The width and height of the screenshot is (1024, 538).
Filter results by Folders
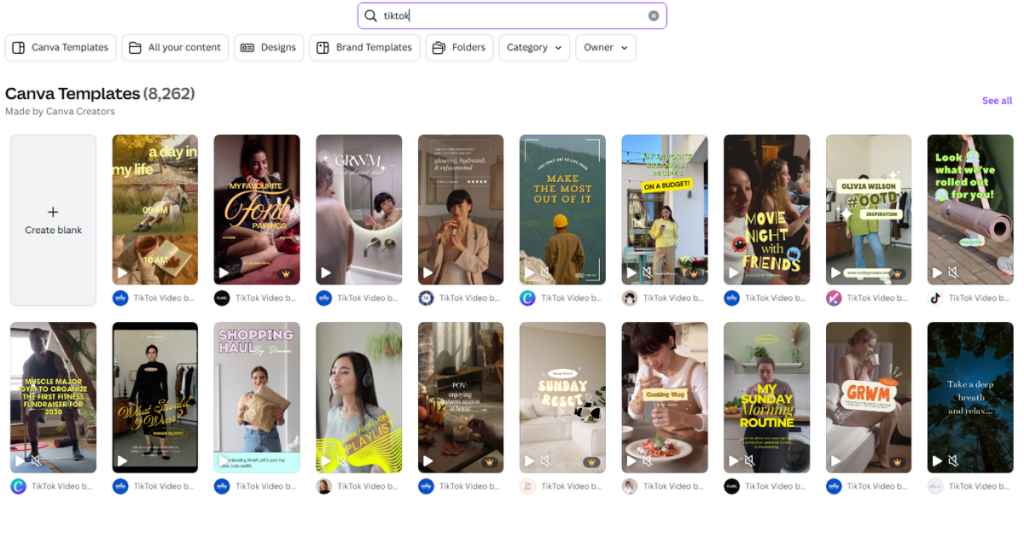coord(459,48)
